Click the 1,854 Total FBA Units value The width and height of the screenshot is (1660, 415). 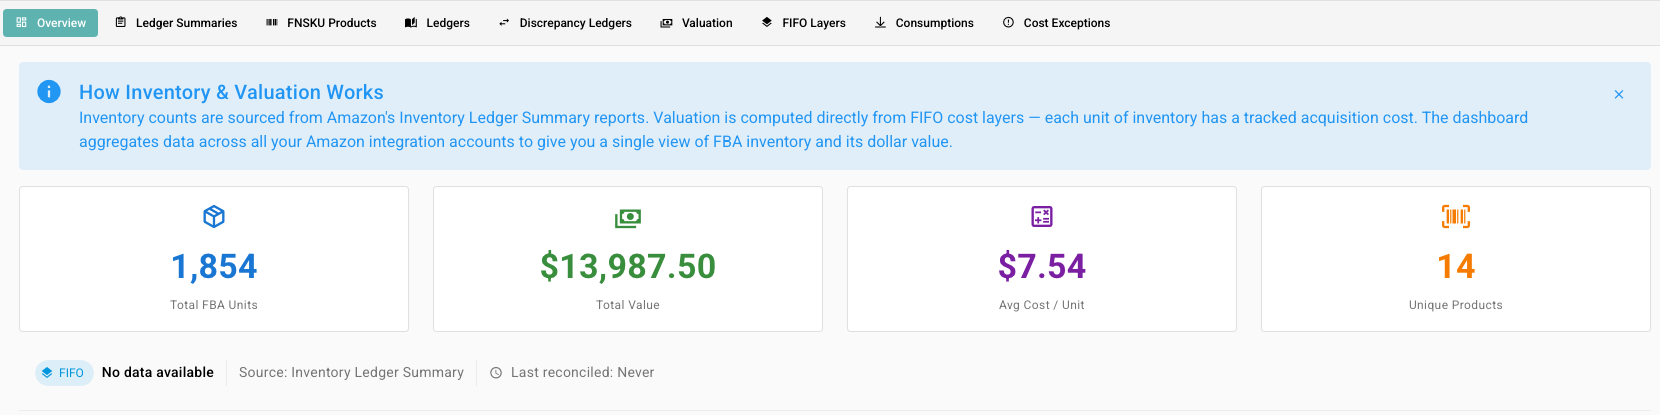[214, 266]
